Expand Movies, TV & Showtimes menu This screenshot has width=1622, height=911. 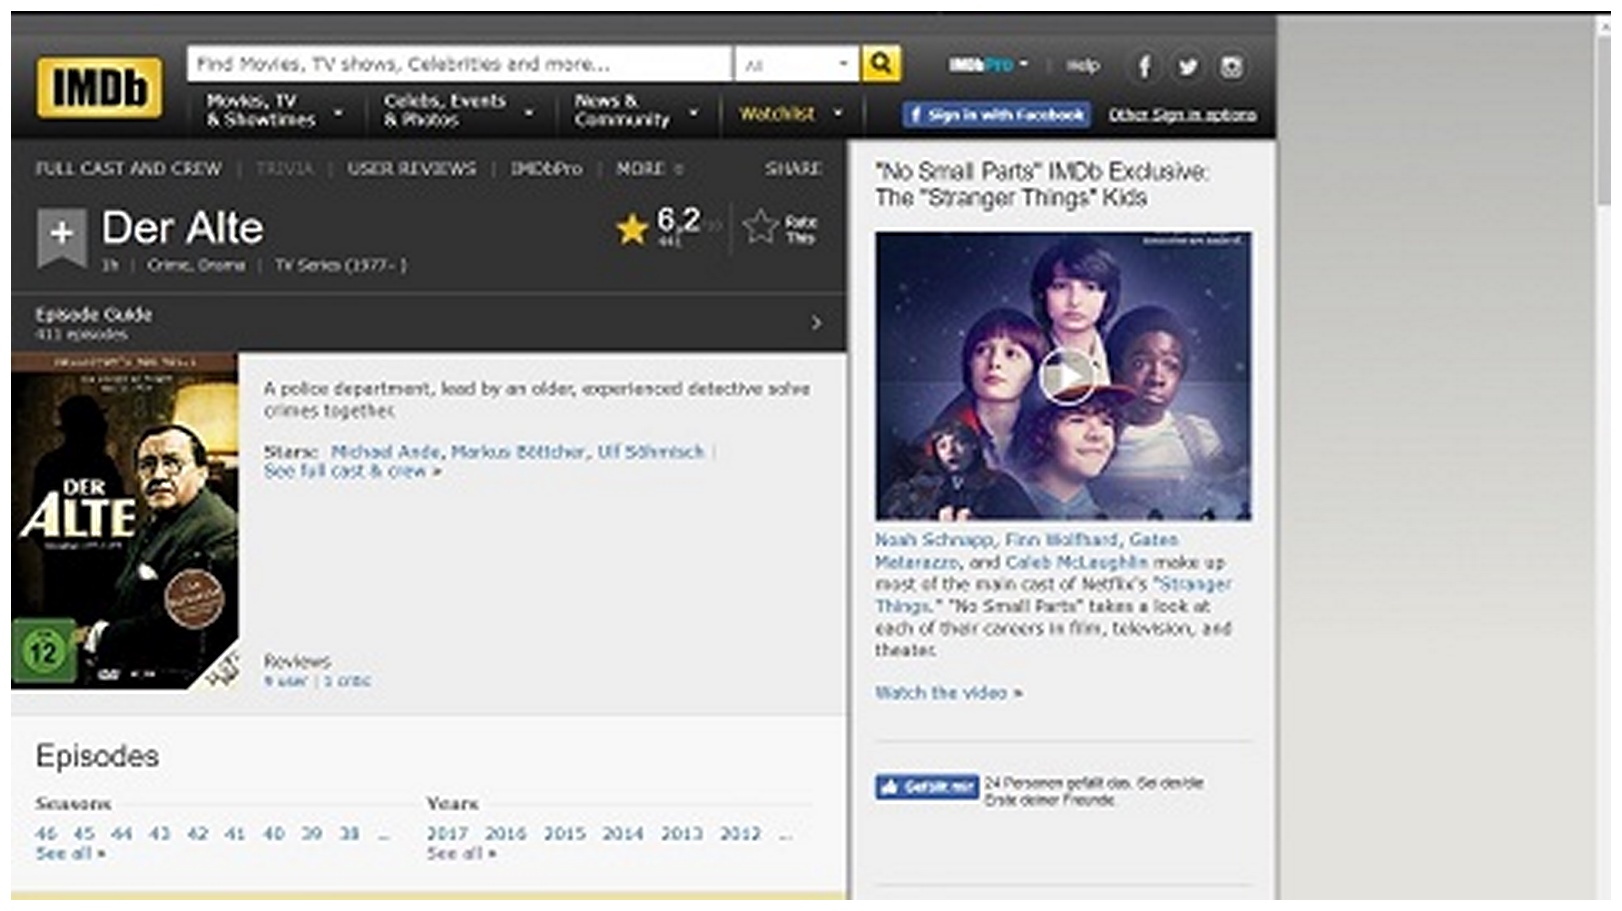click(274, 110)
